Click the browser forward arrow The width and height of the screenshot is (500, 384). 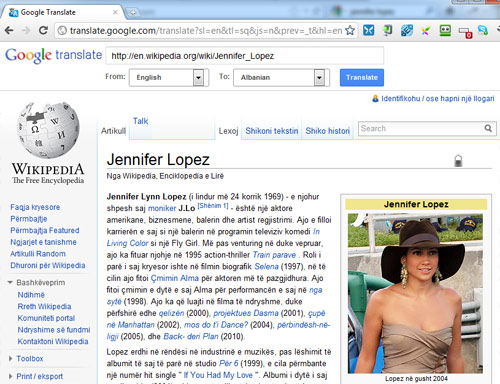coord(26,31)
